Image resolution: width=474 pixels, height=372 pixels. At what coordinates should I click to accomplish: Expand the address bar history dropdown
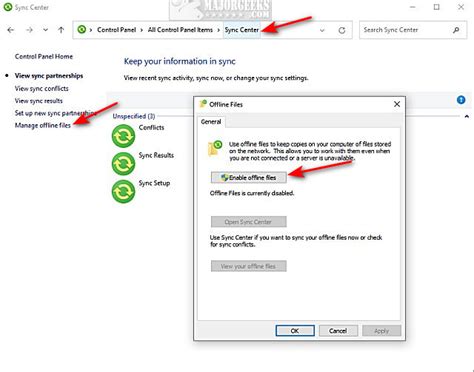(x=322, y=30)
